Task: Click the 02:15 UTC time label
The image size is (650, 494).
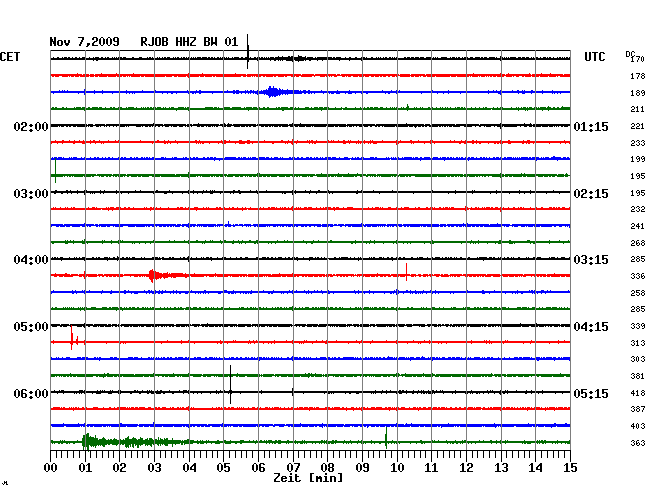Action: [591, 194]
